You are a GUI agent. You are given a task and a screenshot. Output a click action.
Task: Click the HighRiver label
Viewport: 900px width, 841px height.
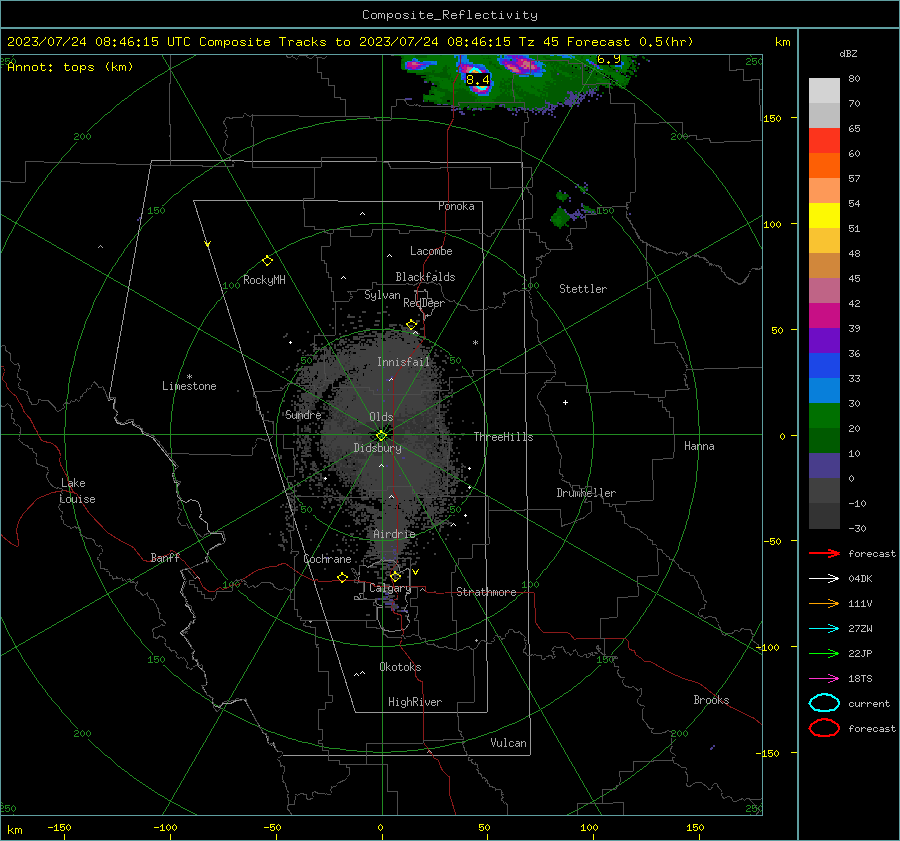415,702
